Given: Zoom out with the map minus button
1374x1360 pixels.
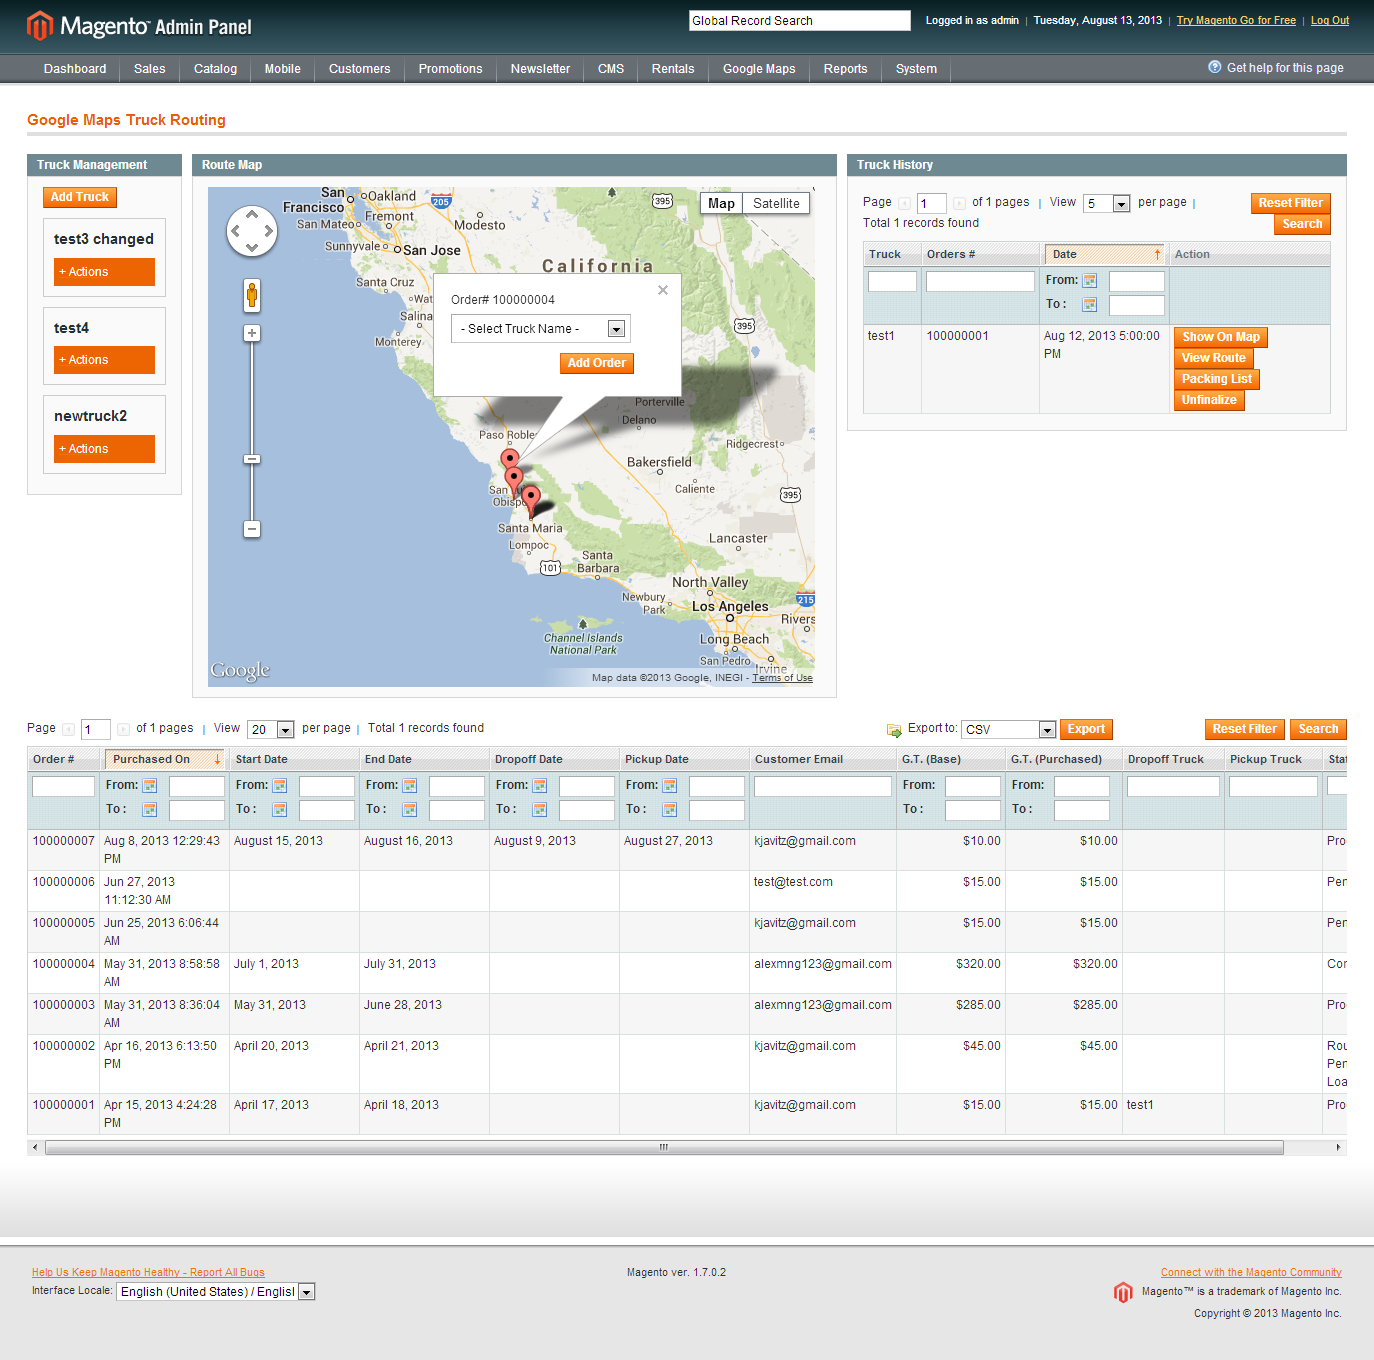Looking at the screenshot, I should tap(252, 529).
